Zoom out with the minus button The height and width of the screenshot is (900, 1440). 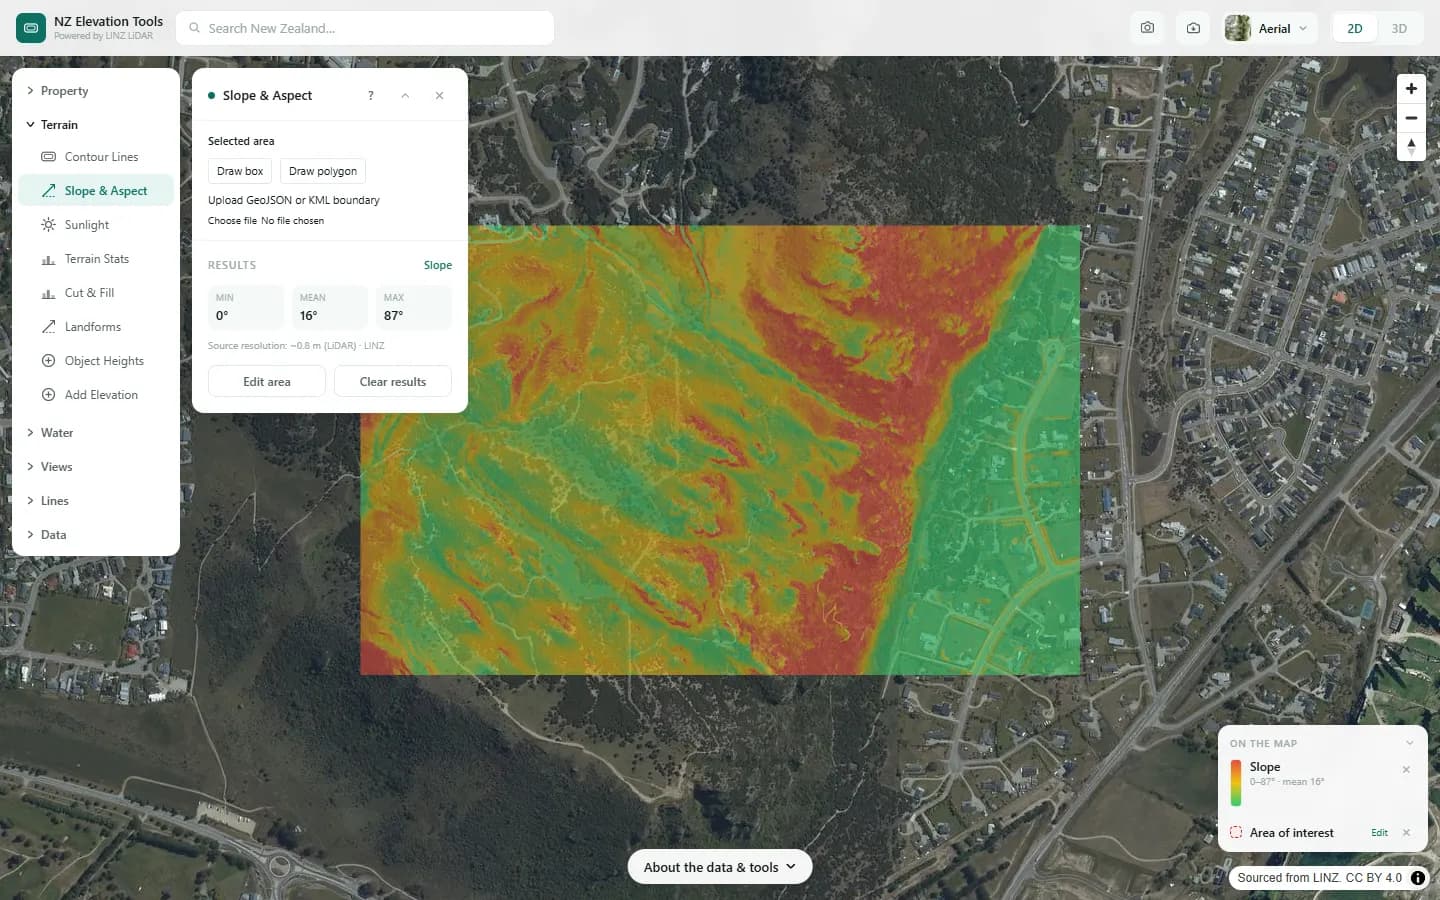point(1411,118)
